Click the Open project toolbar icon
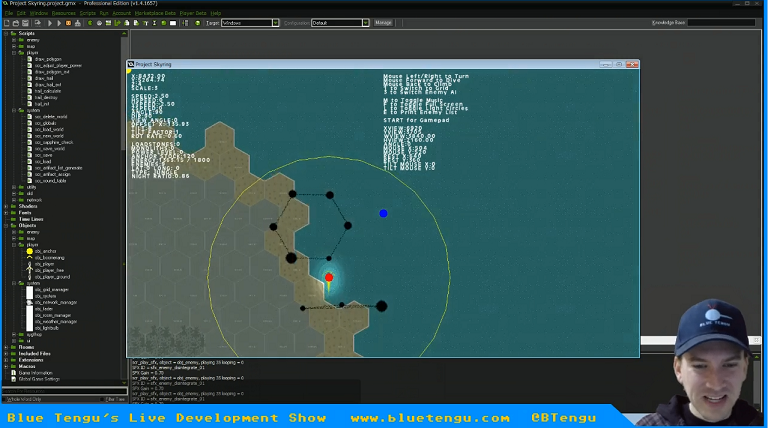Image resolution: width=768 pixels, height=428 pixels. point(16,23)
